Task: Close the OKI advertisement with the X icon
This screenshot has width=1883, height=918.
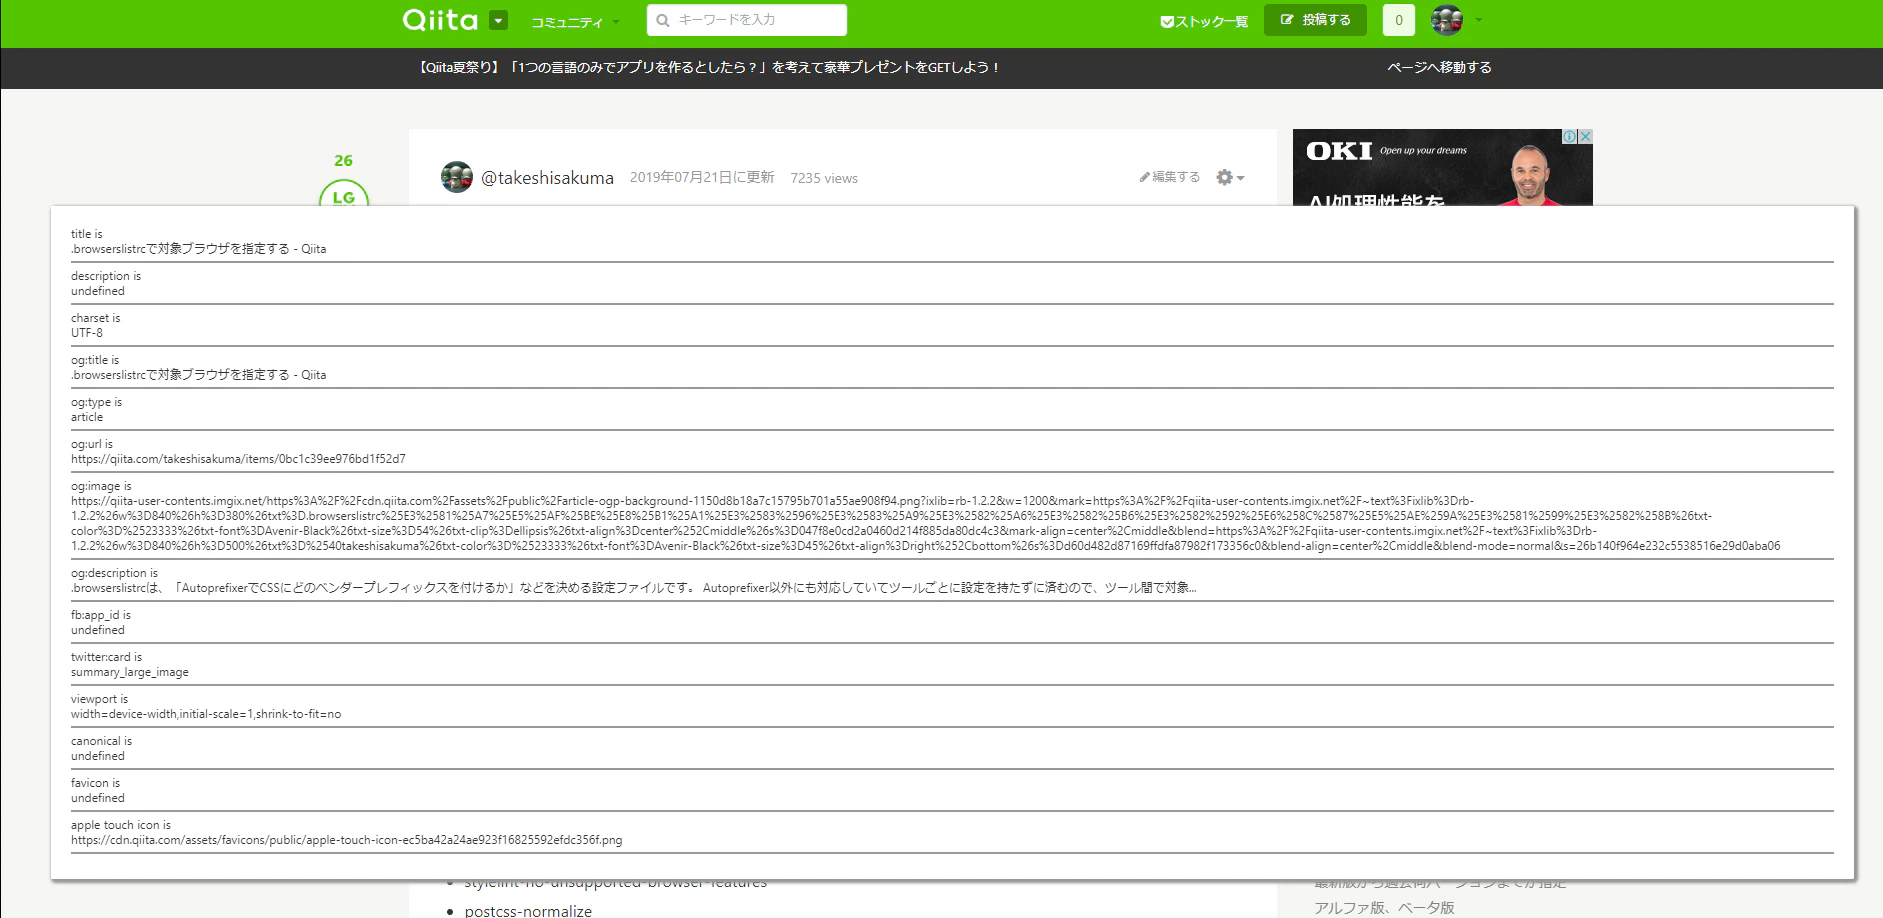Action: [x=1585, y=136]
